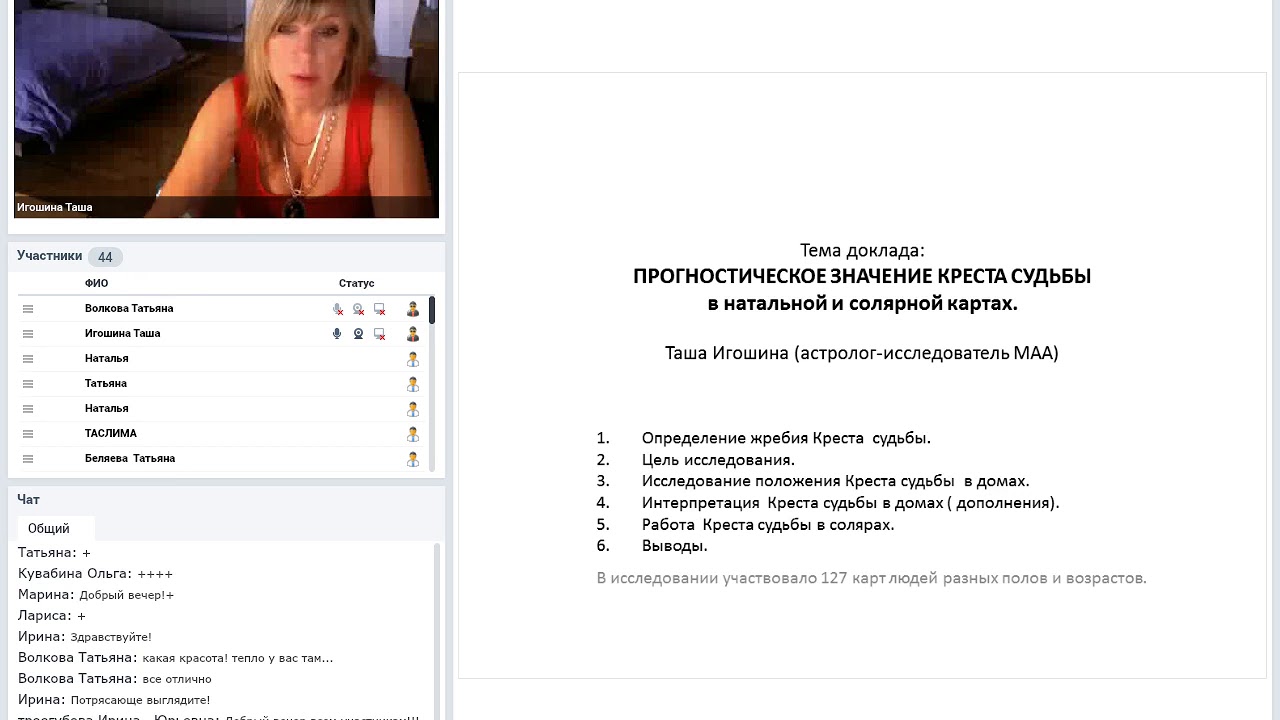Click slide line 'в натальной и солярной картах.'
Viewport: 1280px width, 720px height.
[x=862, y=304]
